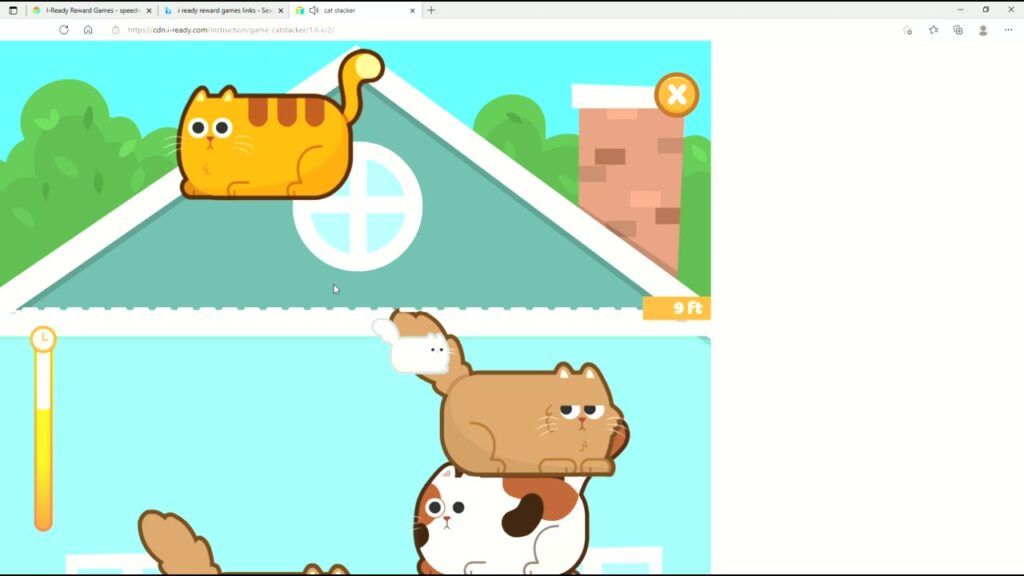Restore down the browser window

985,10
